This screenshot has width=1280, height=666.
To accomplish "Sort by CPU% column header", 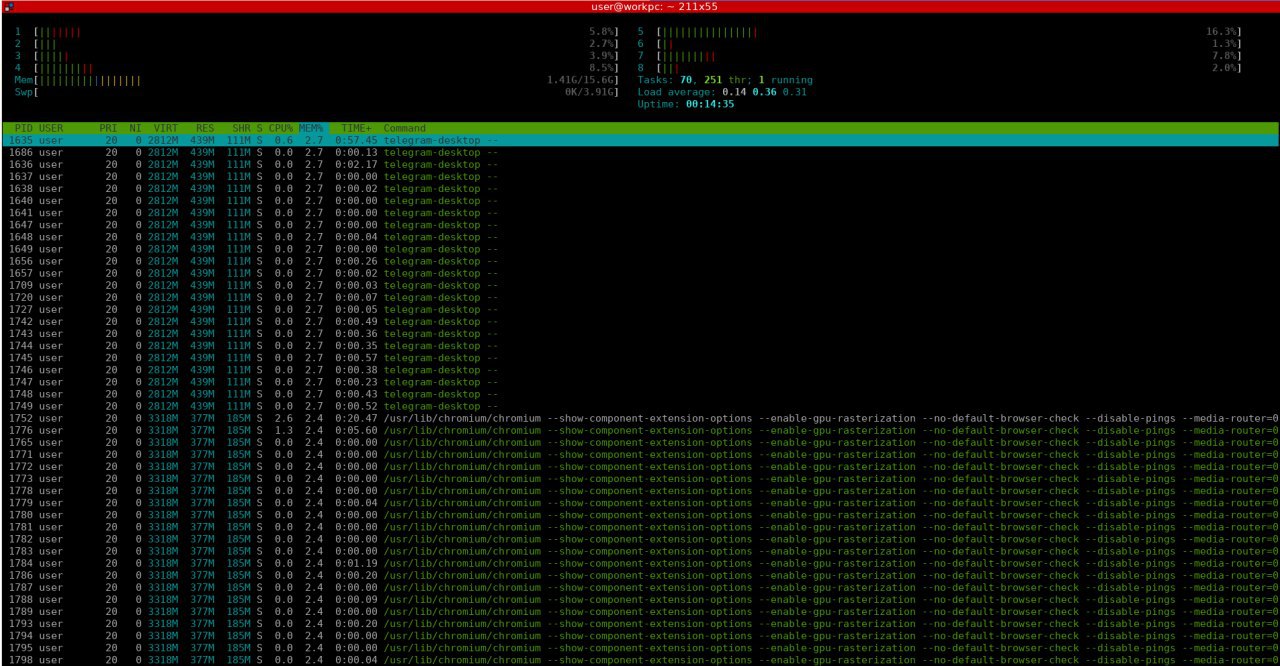I will pyautogui.click(x=280, y=128).
